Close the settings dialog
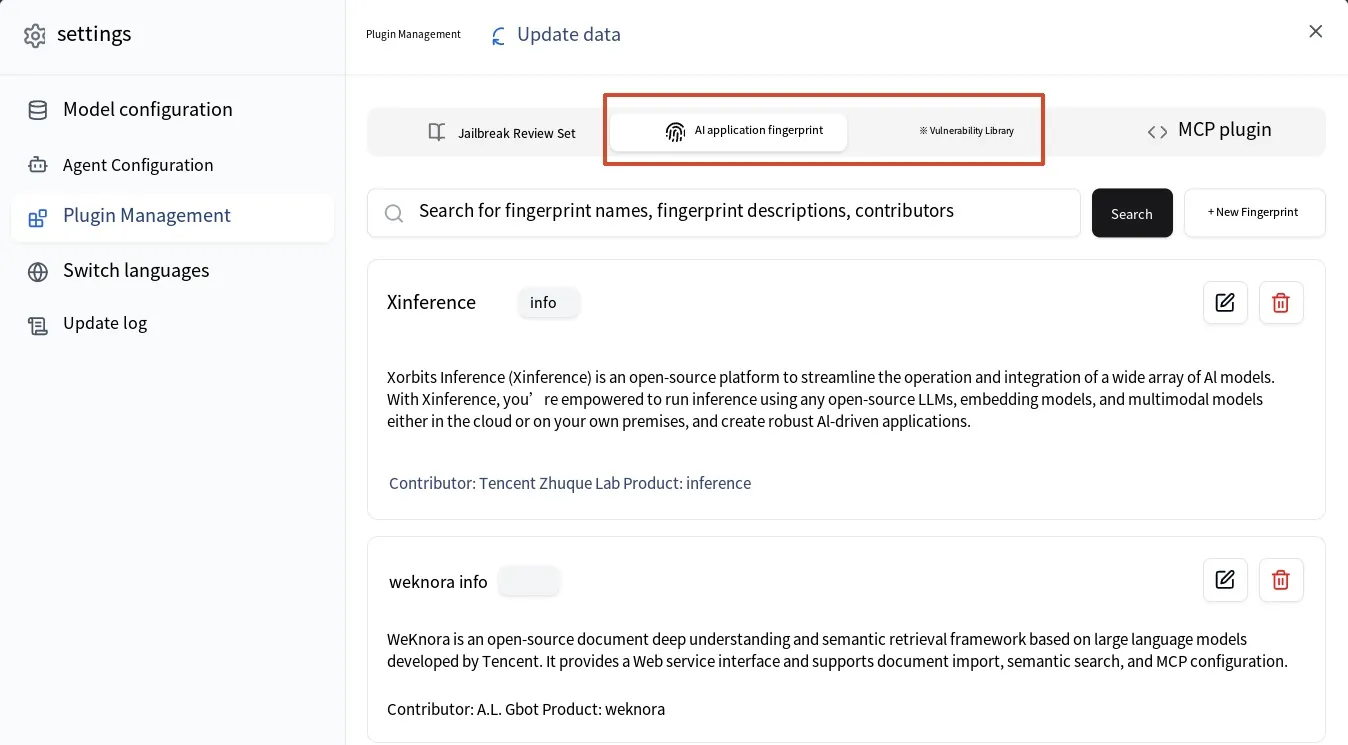 point(1316,32)
